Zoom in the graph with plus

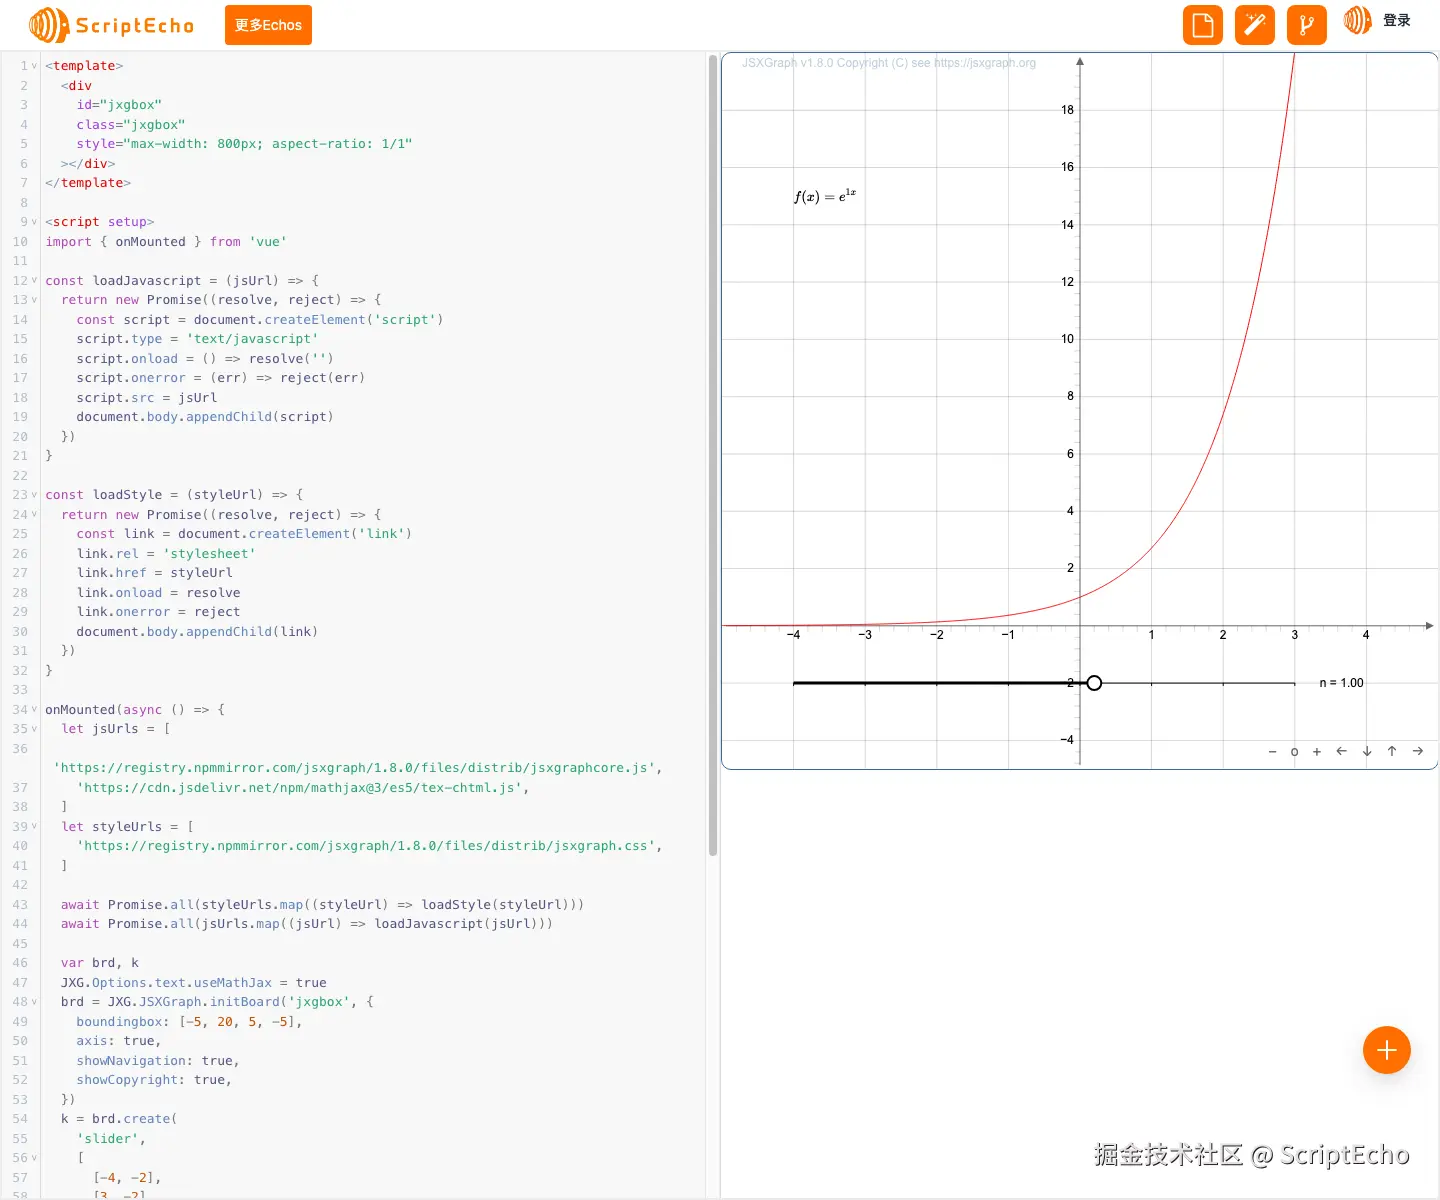[1317, 752]
